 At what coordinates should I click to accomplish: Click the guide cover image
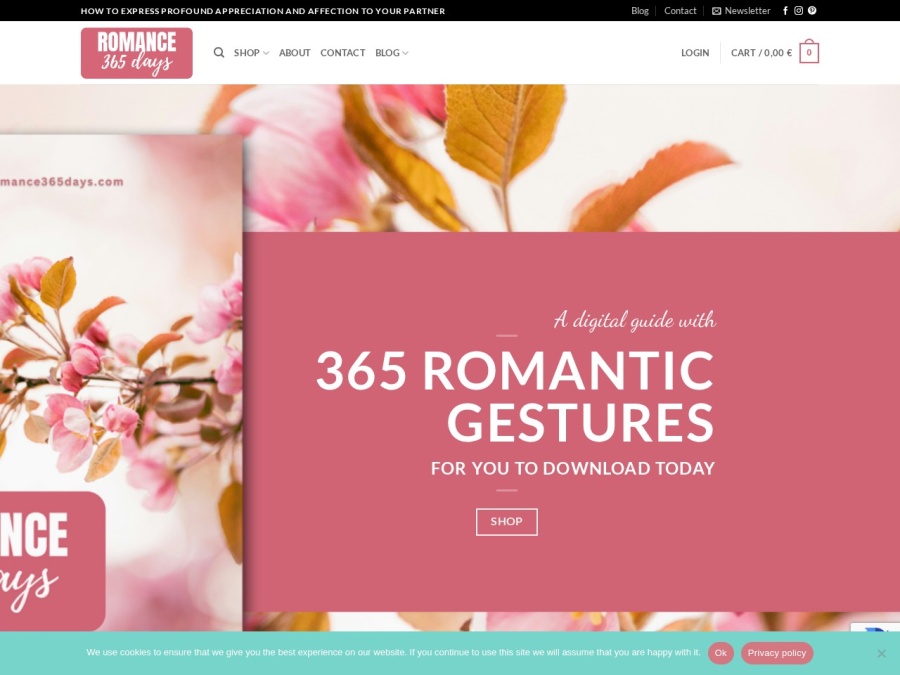120,380
